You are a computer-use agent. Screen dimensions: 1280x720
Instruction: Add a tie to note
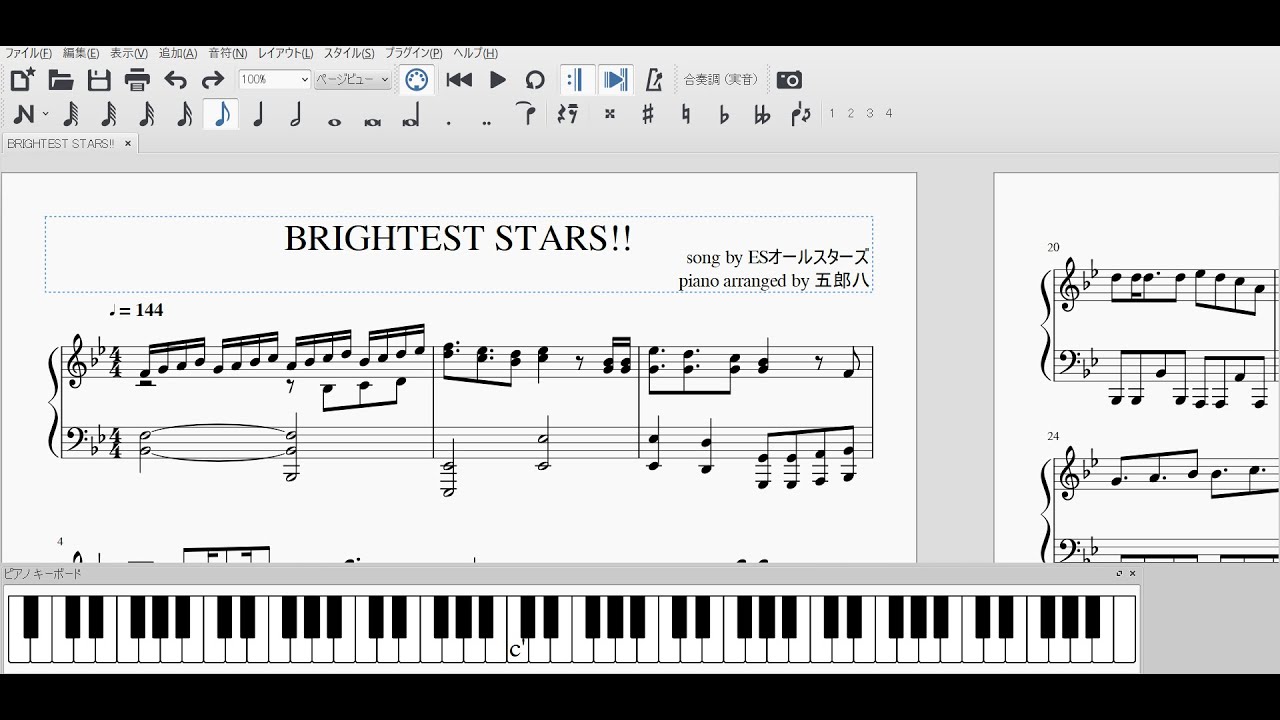click(x=528, y=113)
